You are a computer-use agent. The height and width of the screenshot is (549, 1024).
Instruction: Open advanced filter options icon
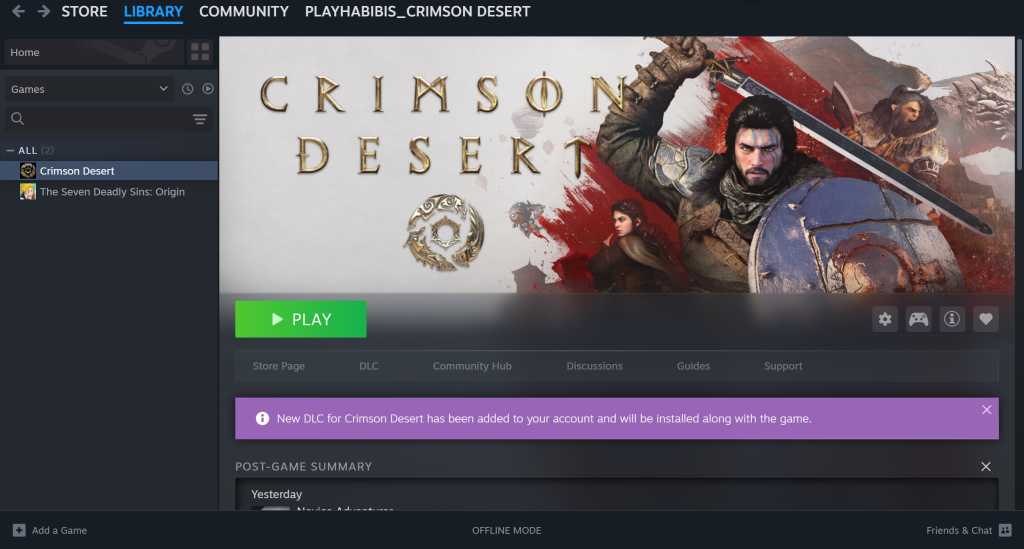200,119
